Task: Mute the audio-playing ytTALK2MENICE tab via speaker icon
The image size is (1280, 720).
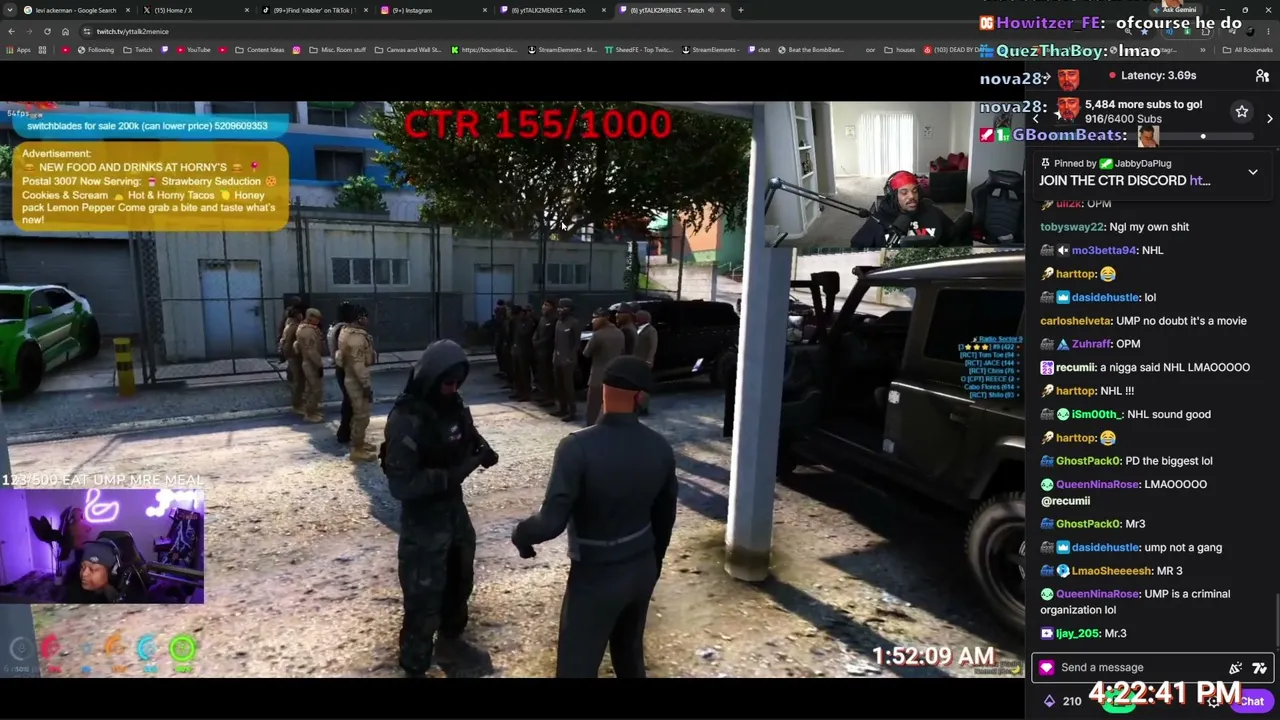Action: (711, 10)
